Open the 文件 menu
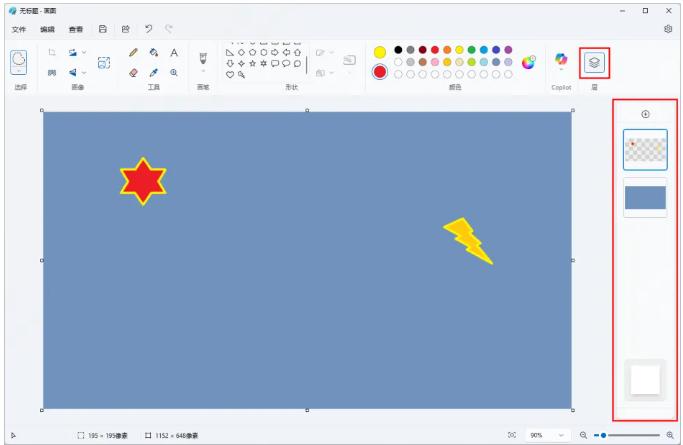This screenshot has height=445, width=683. tap(19, 29)
